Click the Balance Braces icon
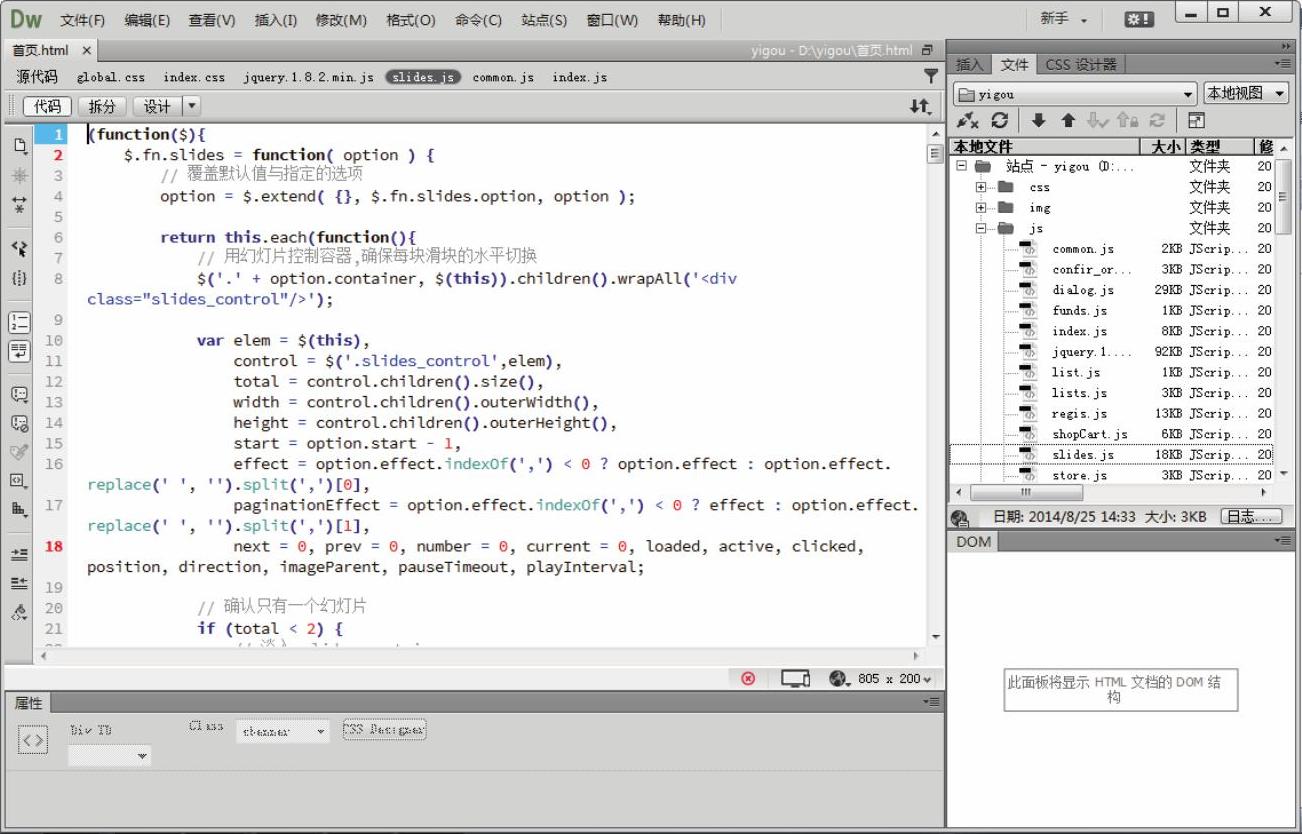The height and width of the screenshot is (834, 1302). tap(19, 278)
